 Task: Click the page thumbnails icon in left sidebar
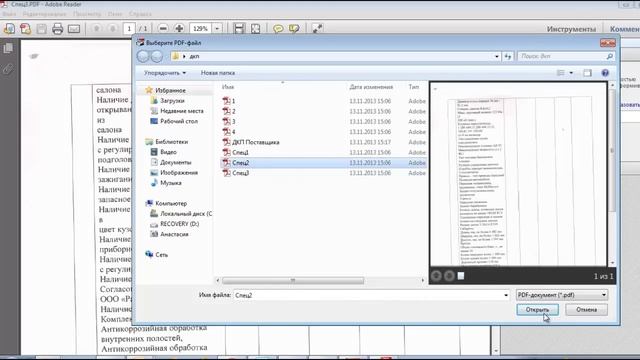tap(8, 48)
